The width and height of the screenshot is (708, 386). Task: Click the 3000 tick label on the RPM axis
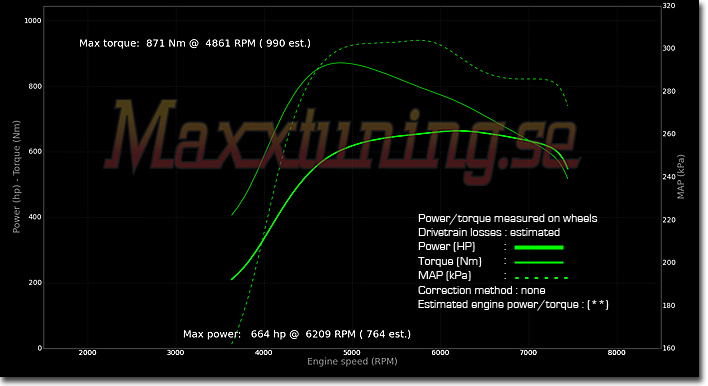tap(175, 353)
